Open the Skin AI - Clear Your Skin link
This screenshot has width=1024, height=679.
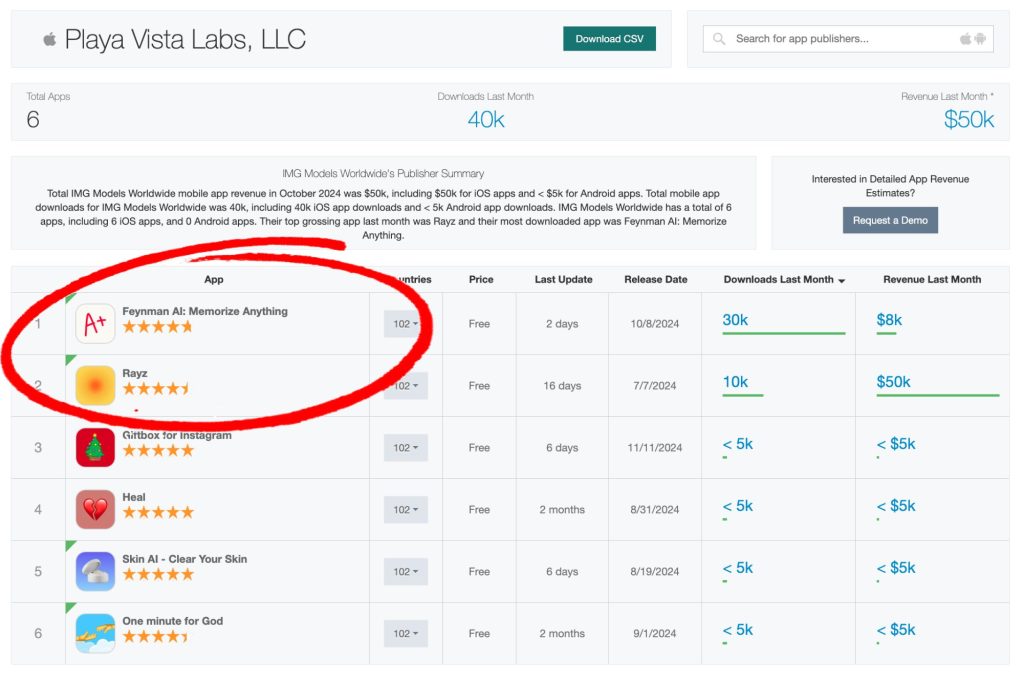[184, 559]
